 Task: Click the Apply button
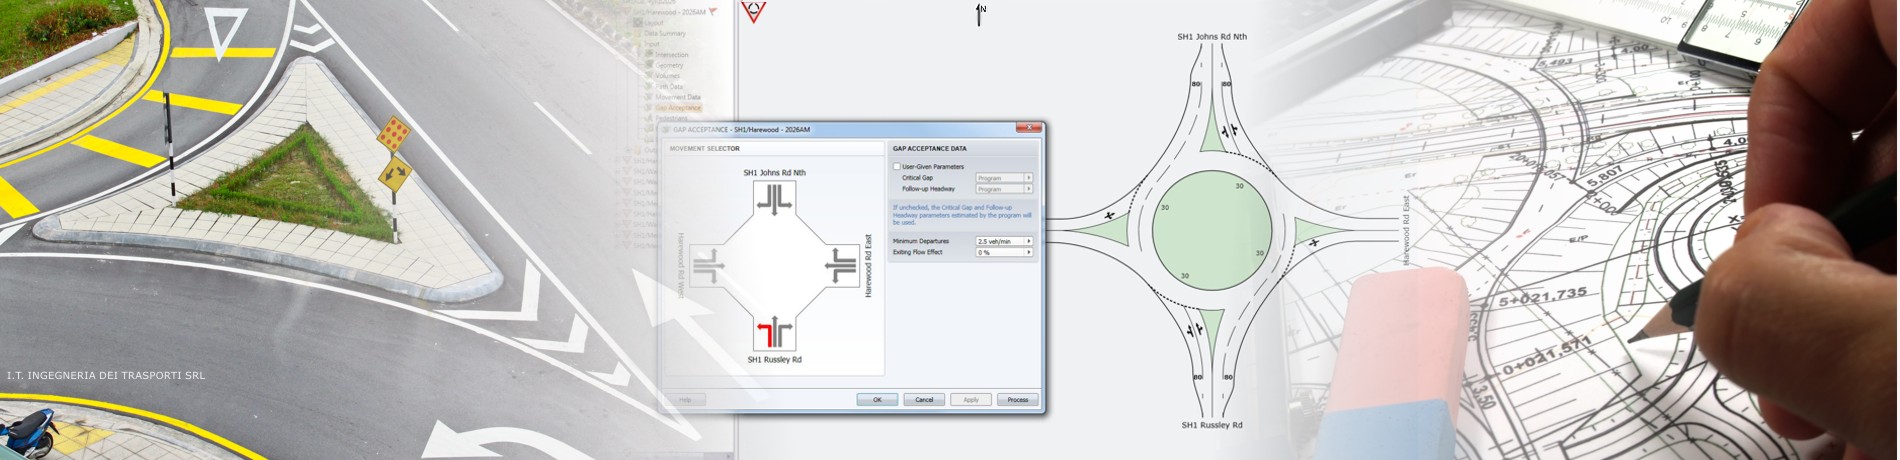click(x=971, y=400)
